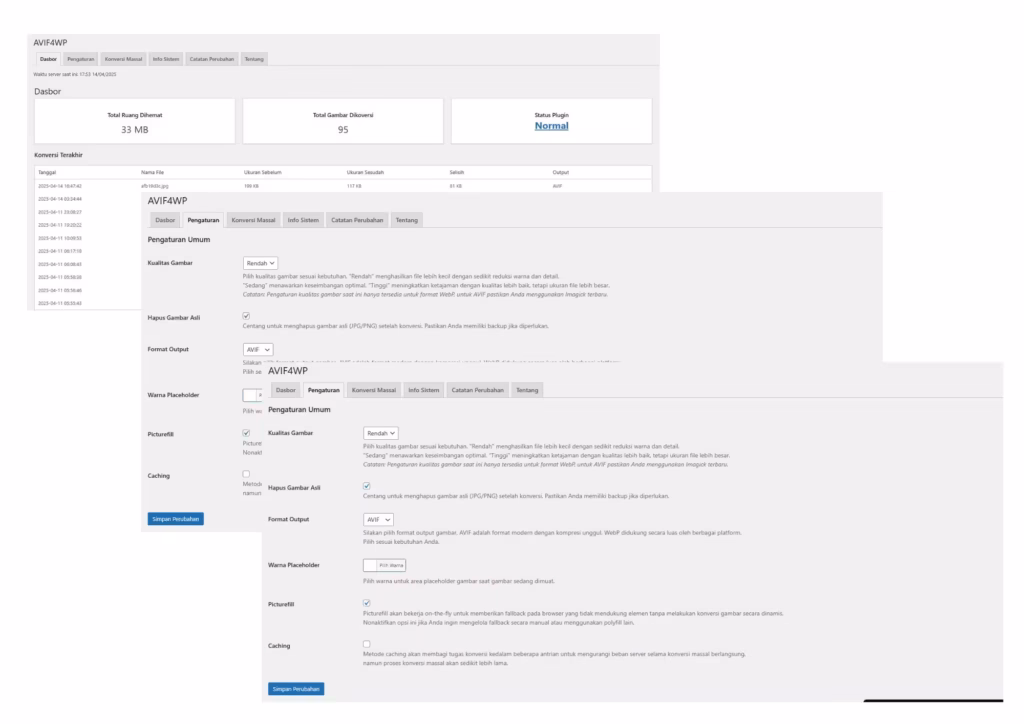Click the Normal plugin status link
The image size is (1024, 724).
coord(551,126)
